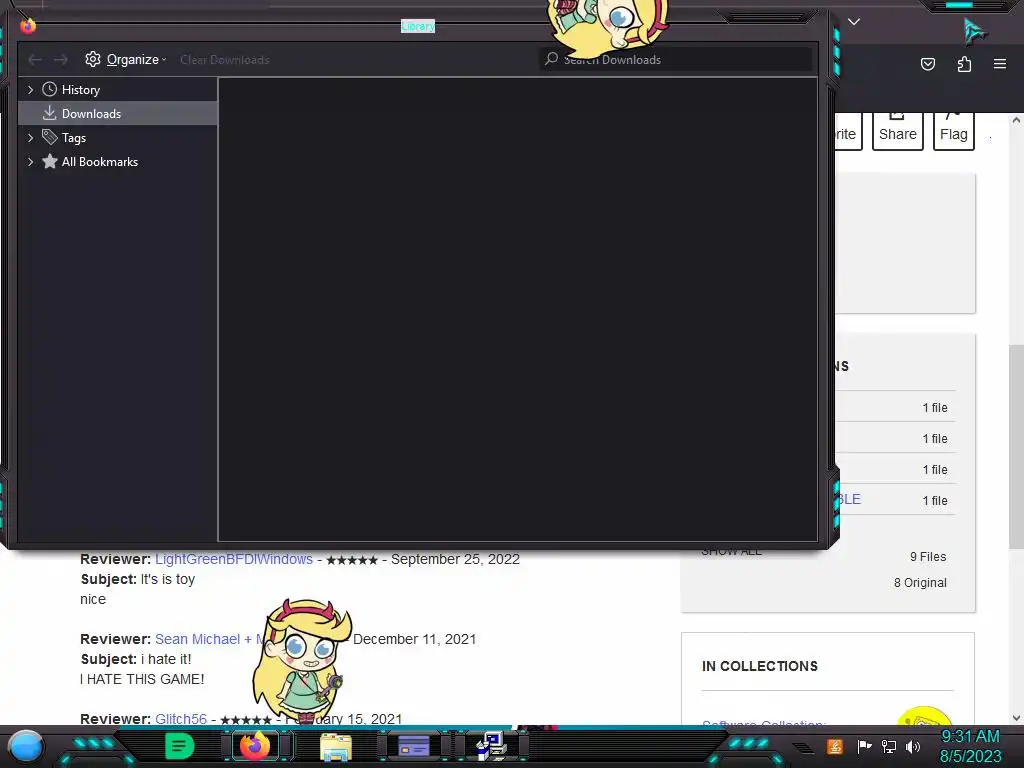Click the page vertical scrollbar thumb

coord(1016,447)
